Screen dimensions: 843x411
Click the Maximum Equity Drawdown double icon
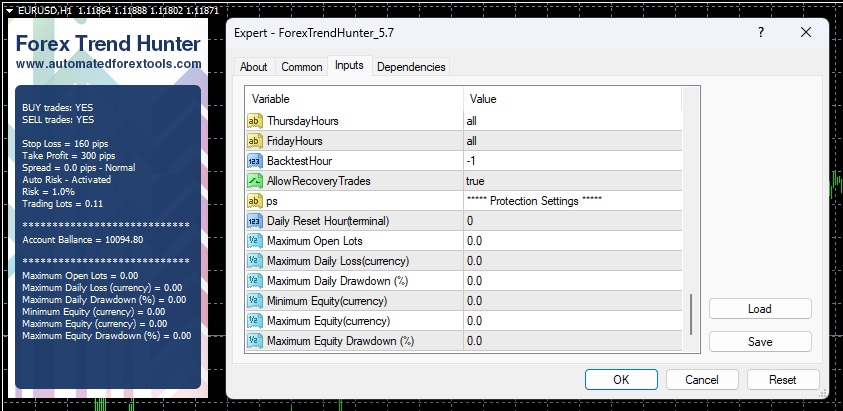click(255, 341)
